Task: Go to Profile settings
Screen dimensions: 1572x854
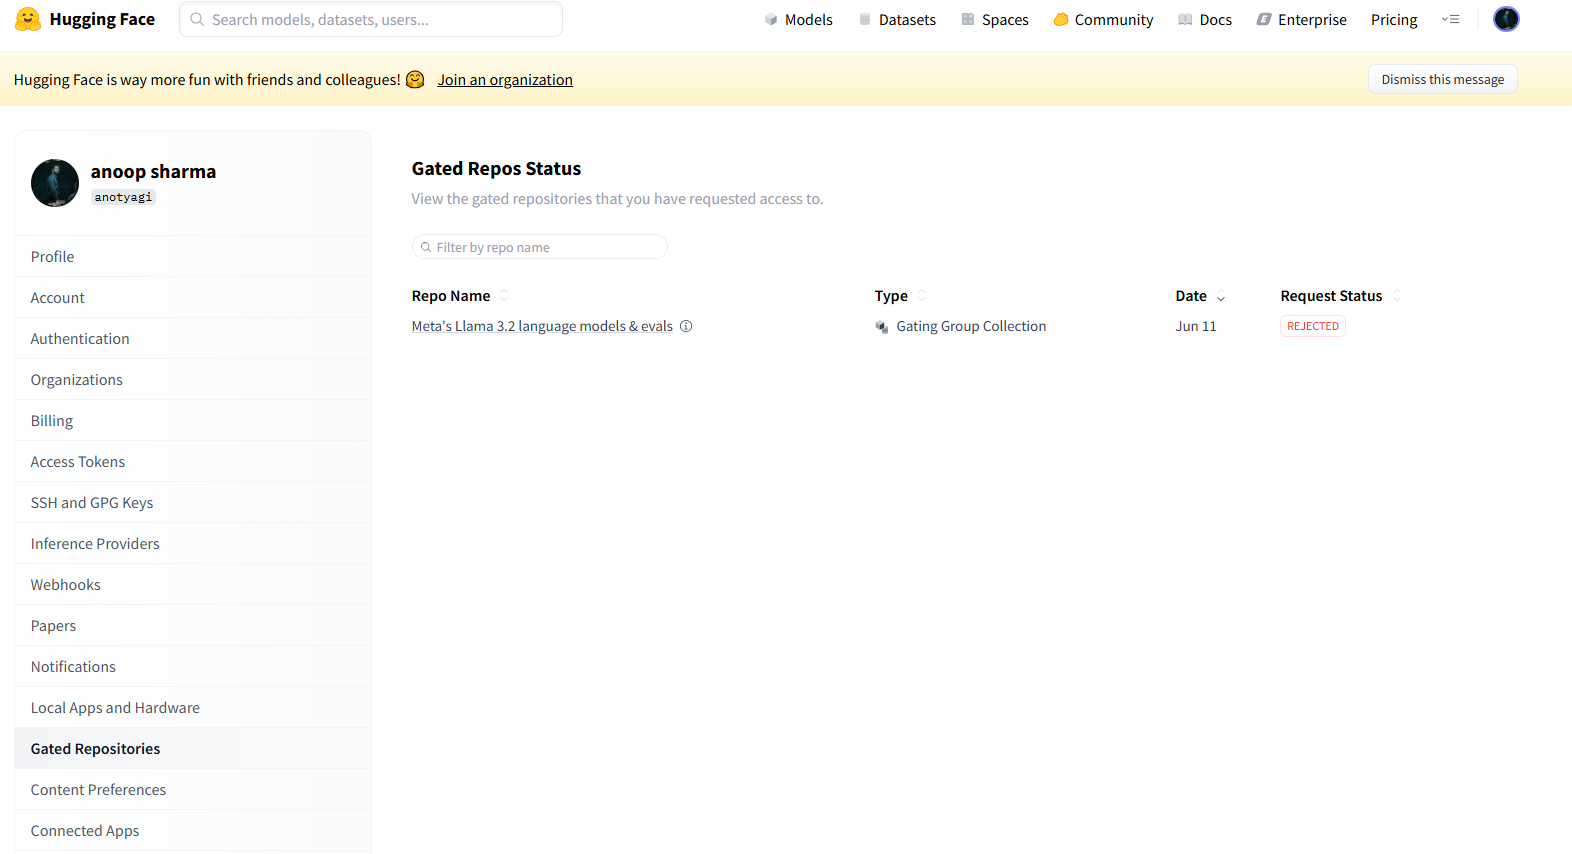Action: pyautogui.click(x=193, y=257)
